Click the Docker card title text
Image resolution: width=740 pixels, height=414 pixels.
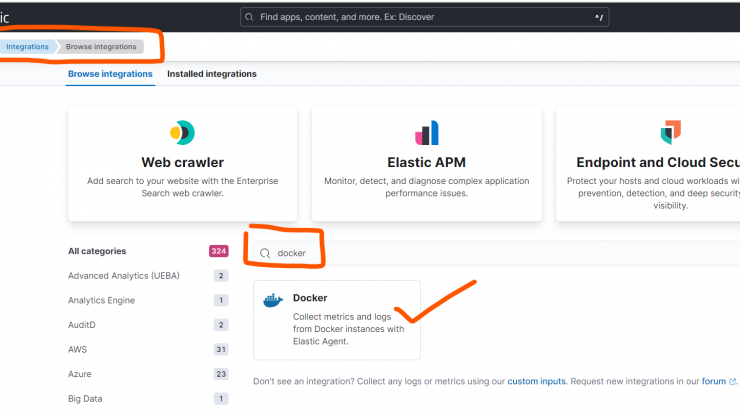pyautogui.click(x=310, y=298)
